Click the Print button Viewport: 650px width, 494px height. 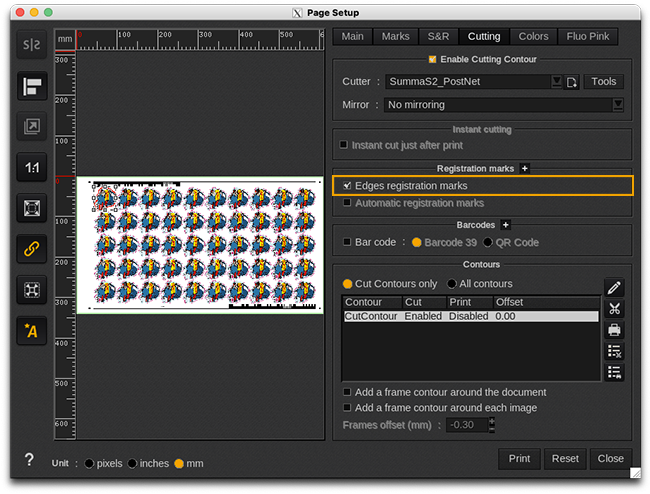(519, 459)
